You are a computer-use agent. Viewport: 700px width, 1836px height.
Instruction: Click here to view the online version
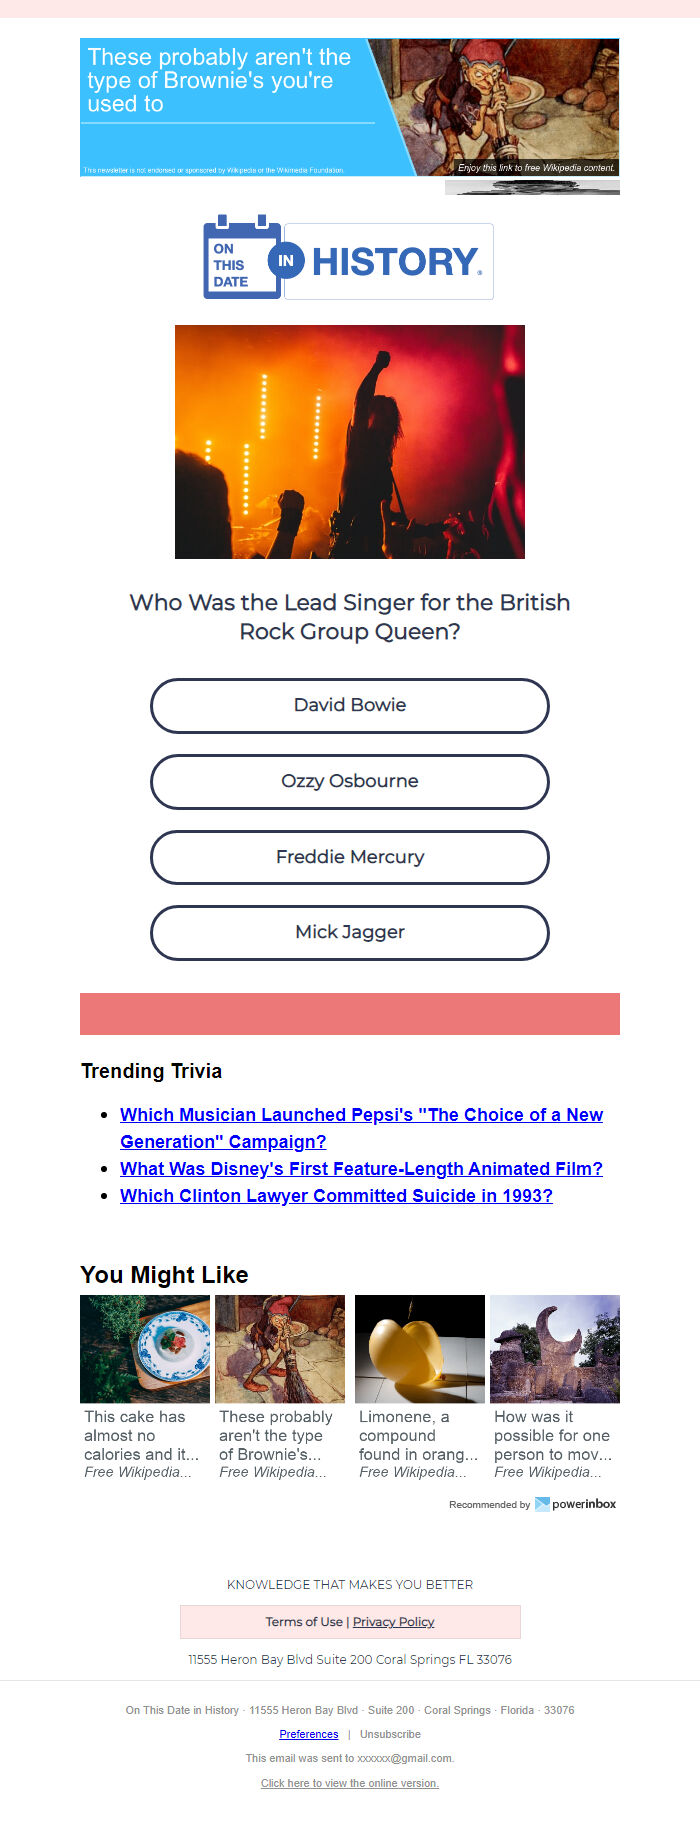point(350,1783)
